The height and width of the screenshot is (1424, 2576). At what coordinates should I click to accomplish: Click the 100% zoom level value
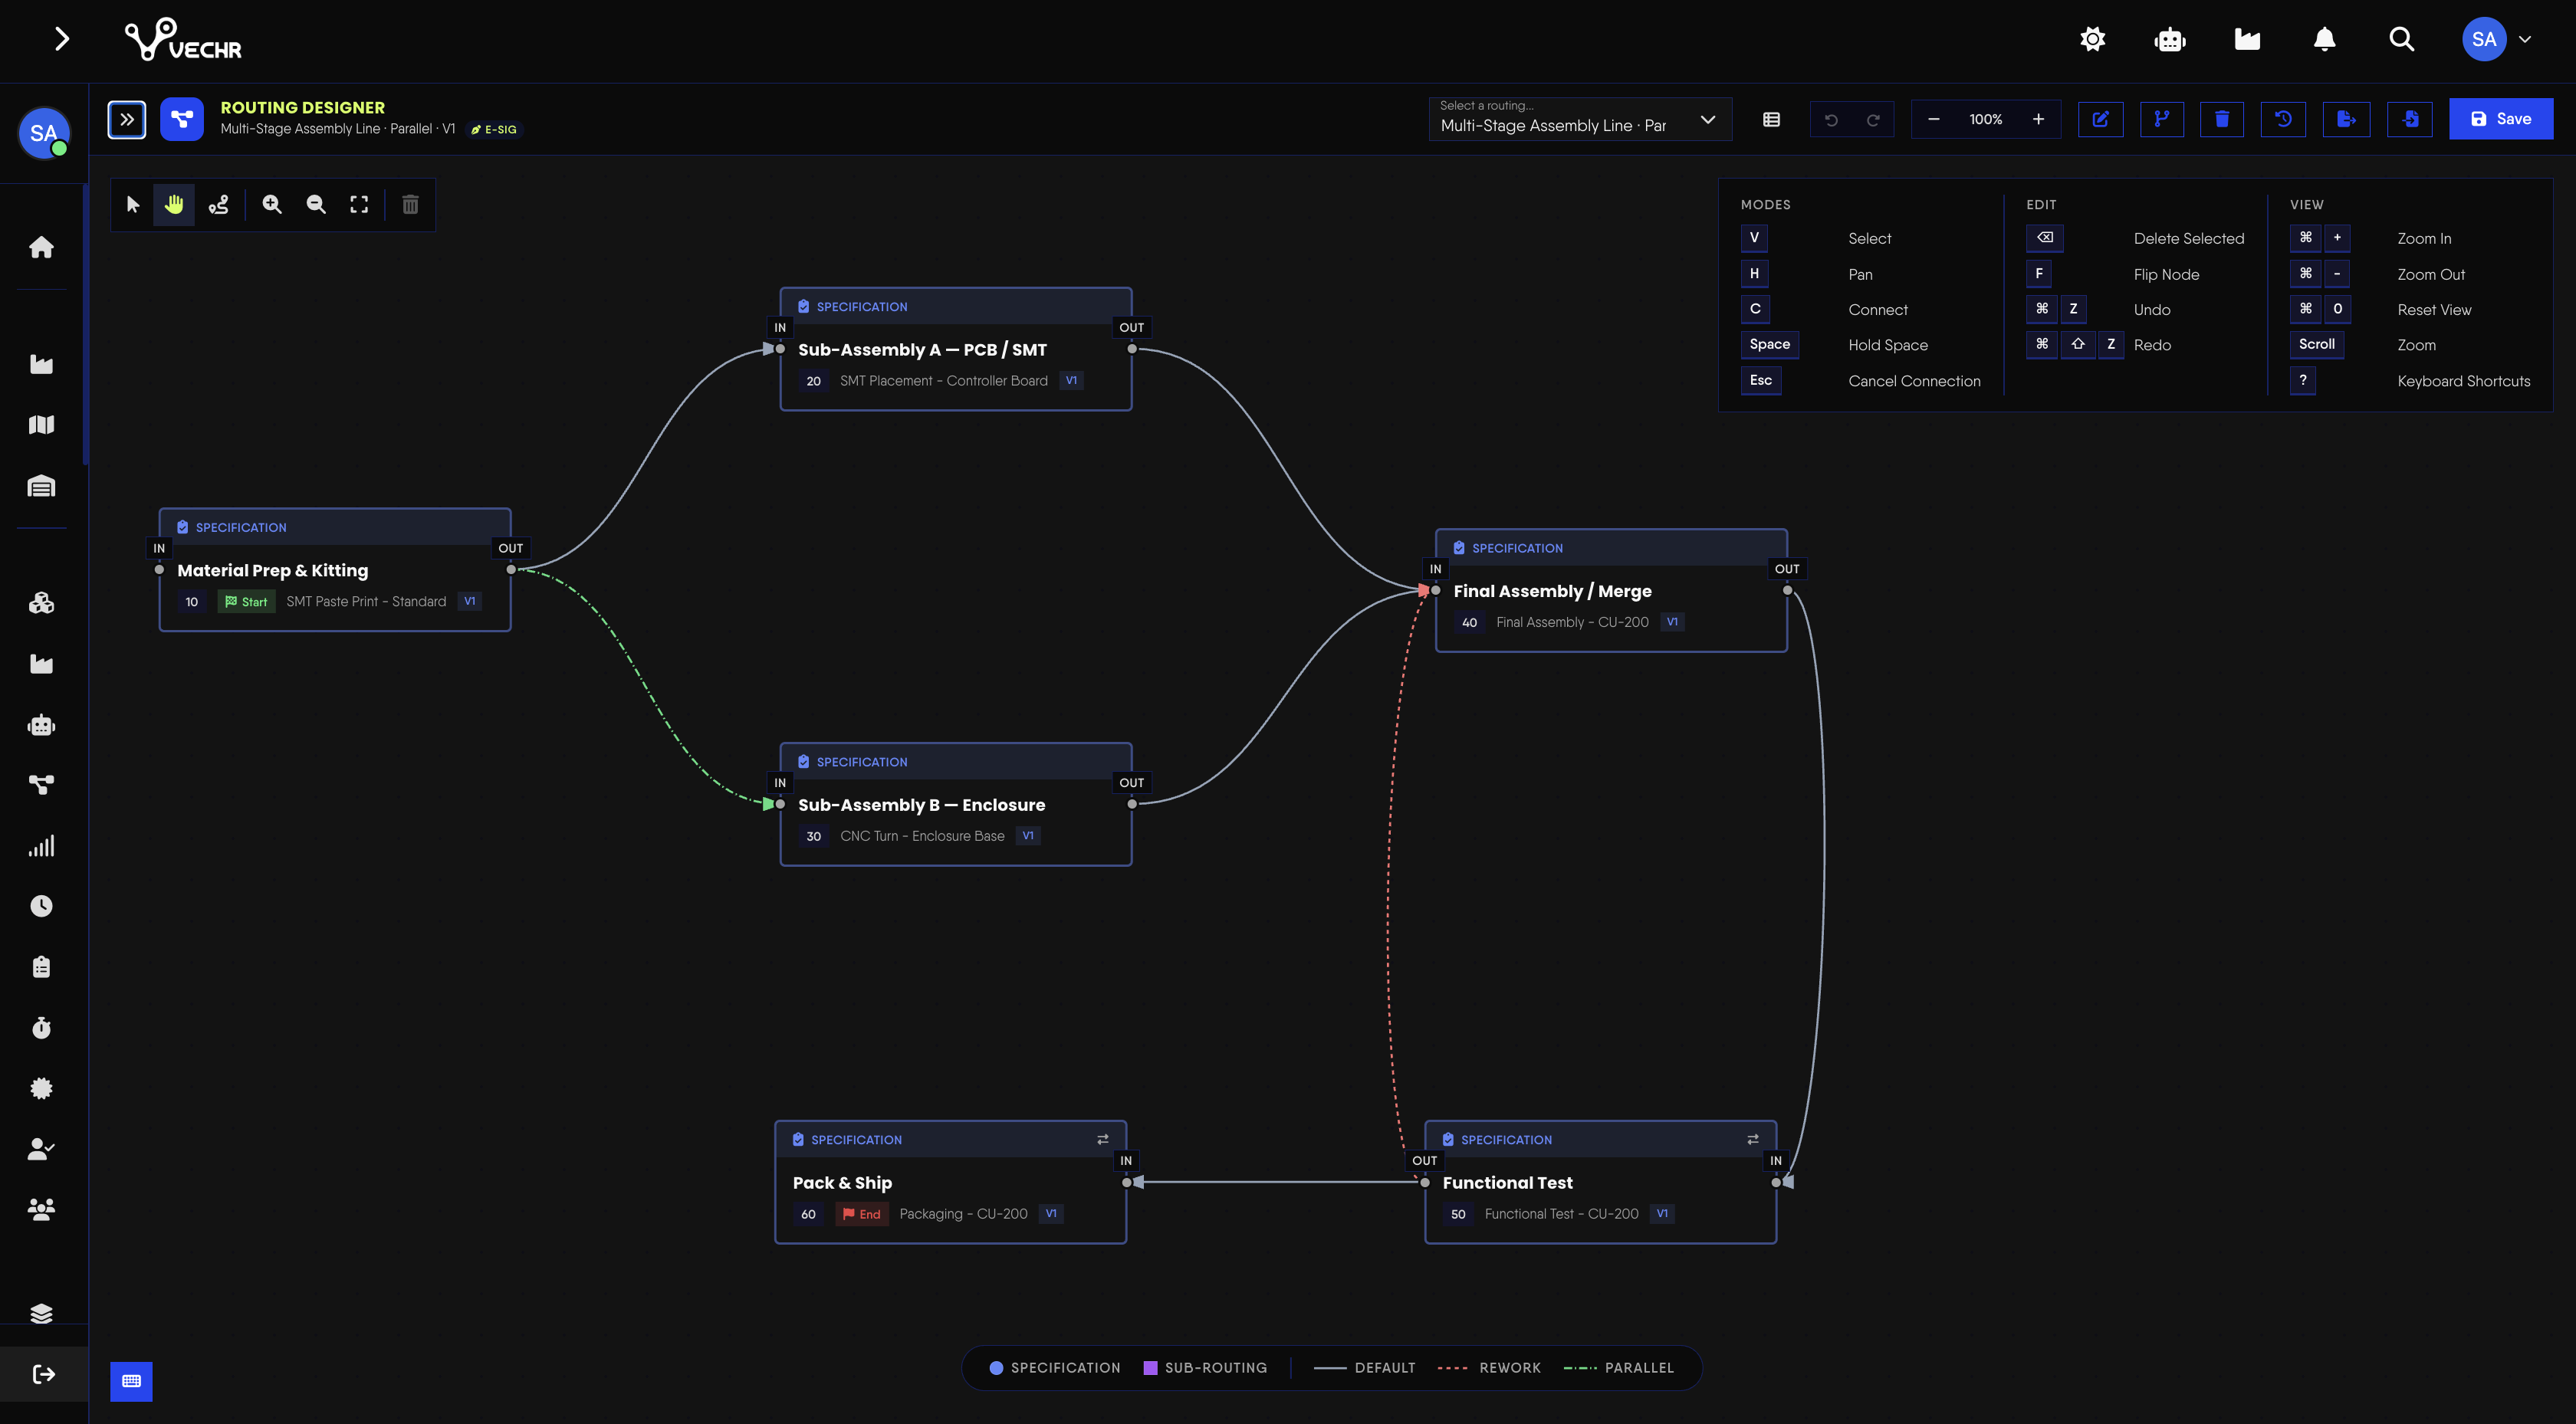pos(1986,119)
